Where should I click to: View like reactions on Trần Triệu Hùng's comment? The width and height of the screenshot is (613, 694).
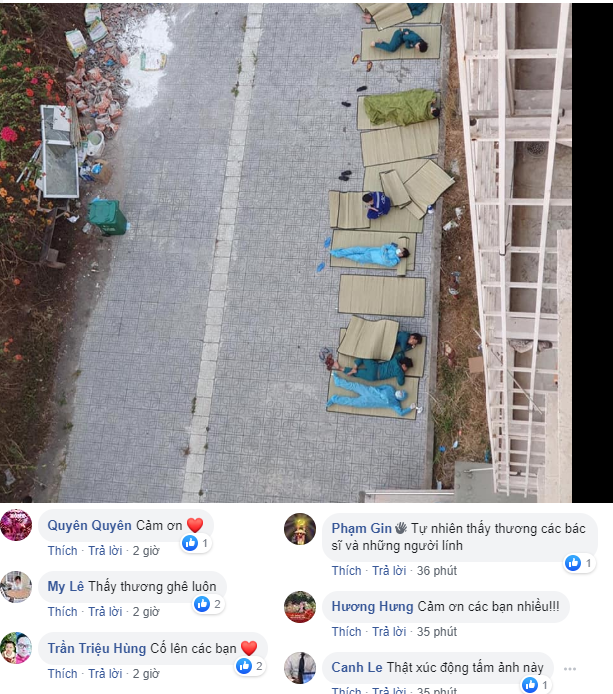251,666
